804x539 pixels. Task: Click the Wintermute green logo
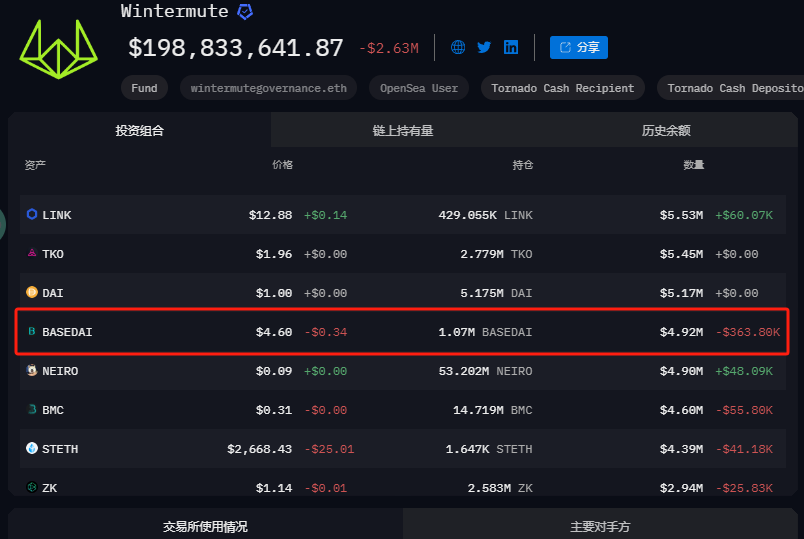tap(58, 49)
